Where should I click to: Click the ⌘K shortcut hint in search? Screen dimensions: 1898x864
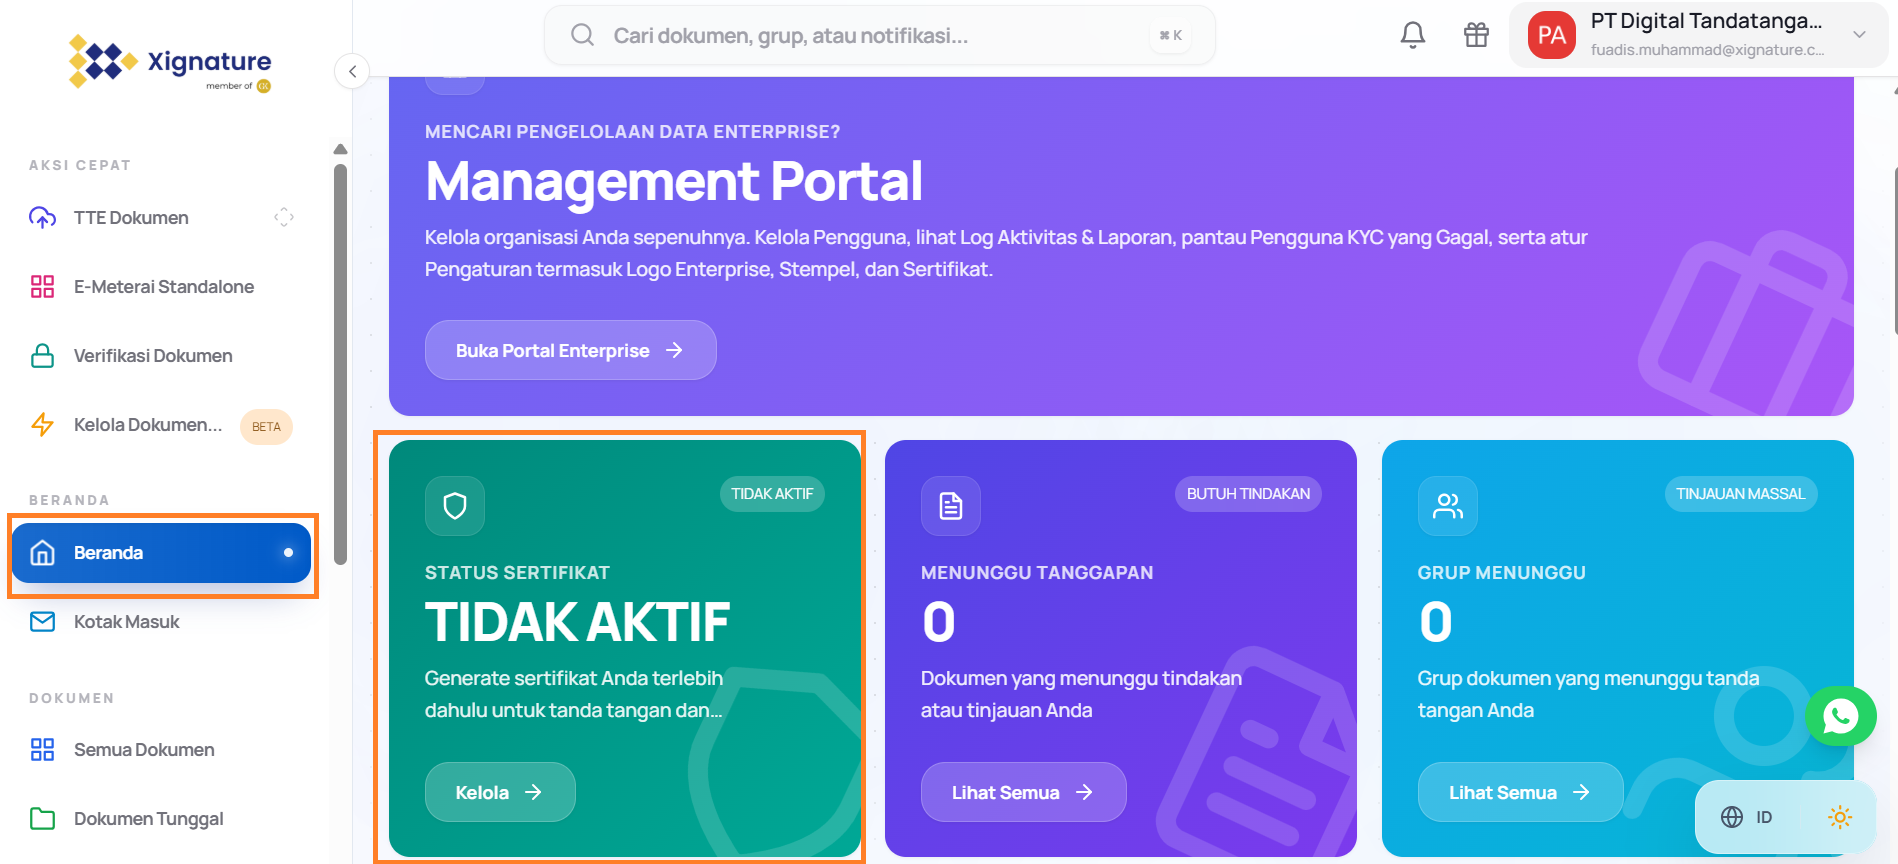(1171, 35)
